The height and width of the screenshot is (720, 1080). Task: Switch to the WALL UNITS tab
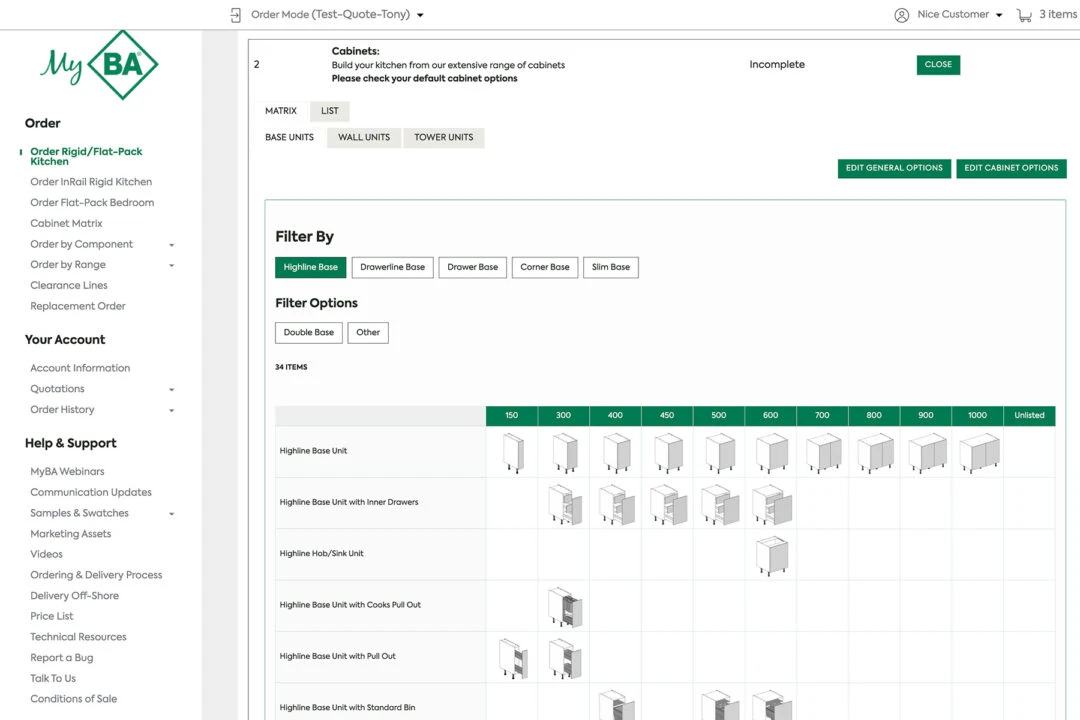pos(363,137)
